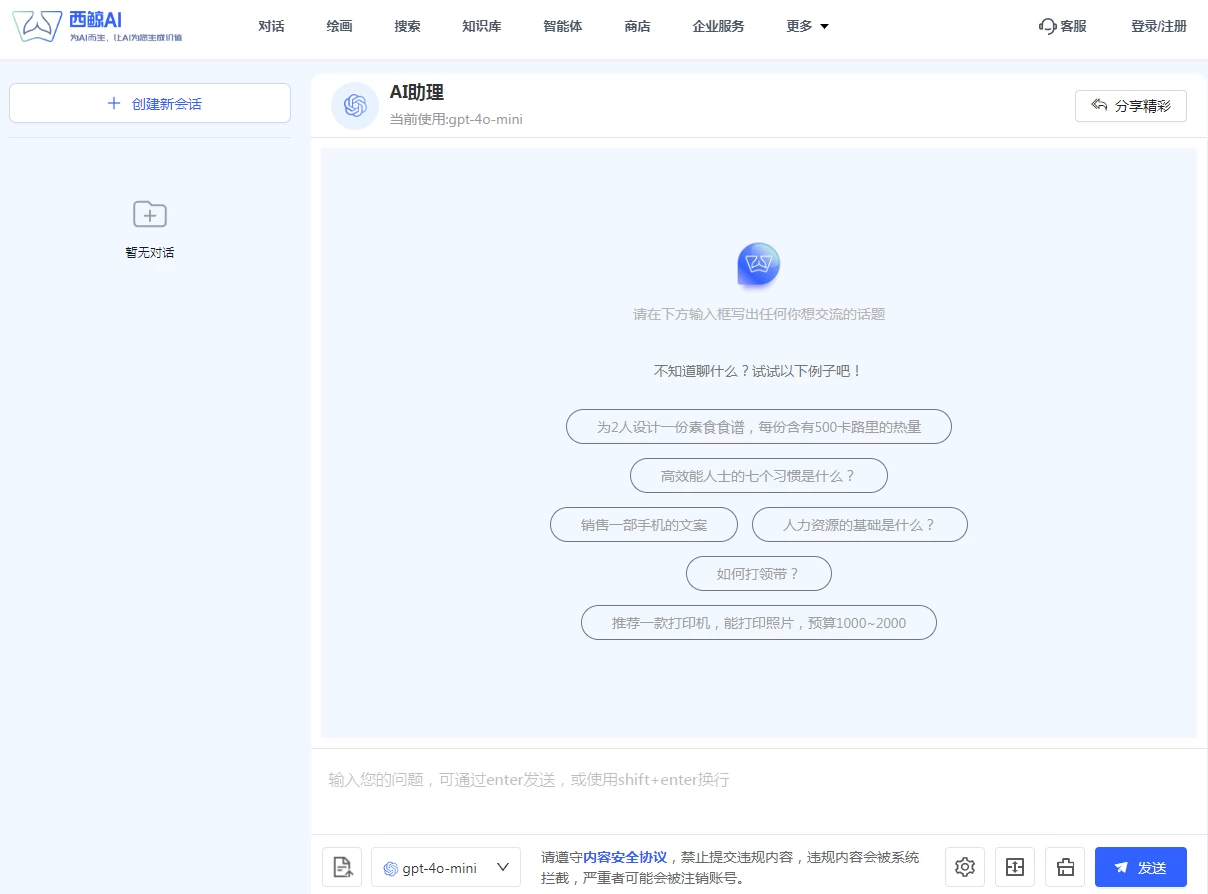Click 登录/注册 in the top right
1208x894 pixels.
1157,27
